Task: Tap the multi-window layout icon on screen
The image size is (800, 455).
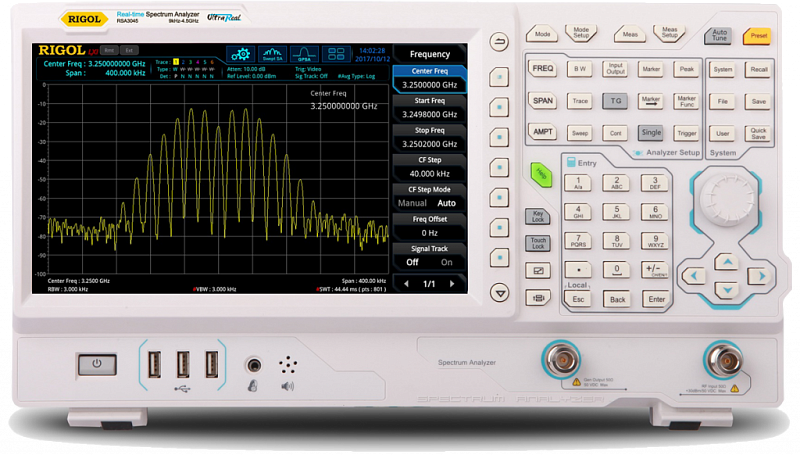Action: 338,55
